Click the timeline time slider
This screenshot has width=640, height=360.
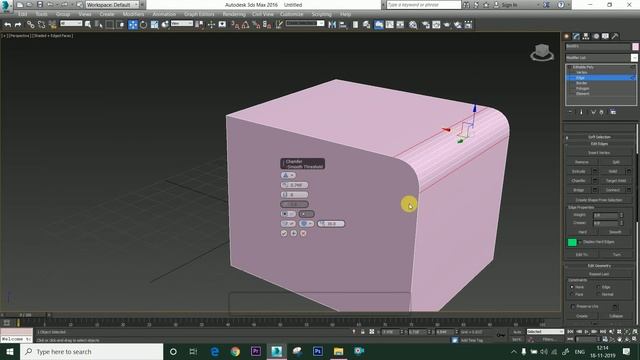tap(25, 315)
